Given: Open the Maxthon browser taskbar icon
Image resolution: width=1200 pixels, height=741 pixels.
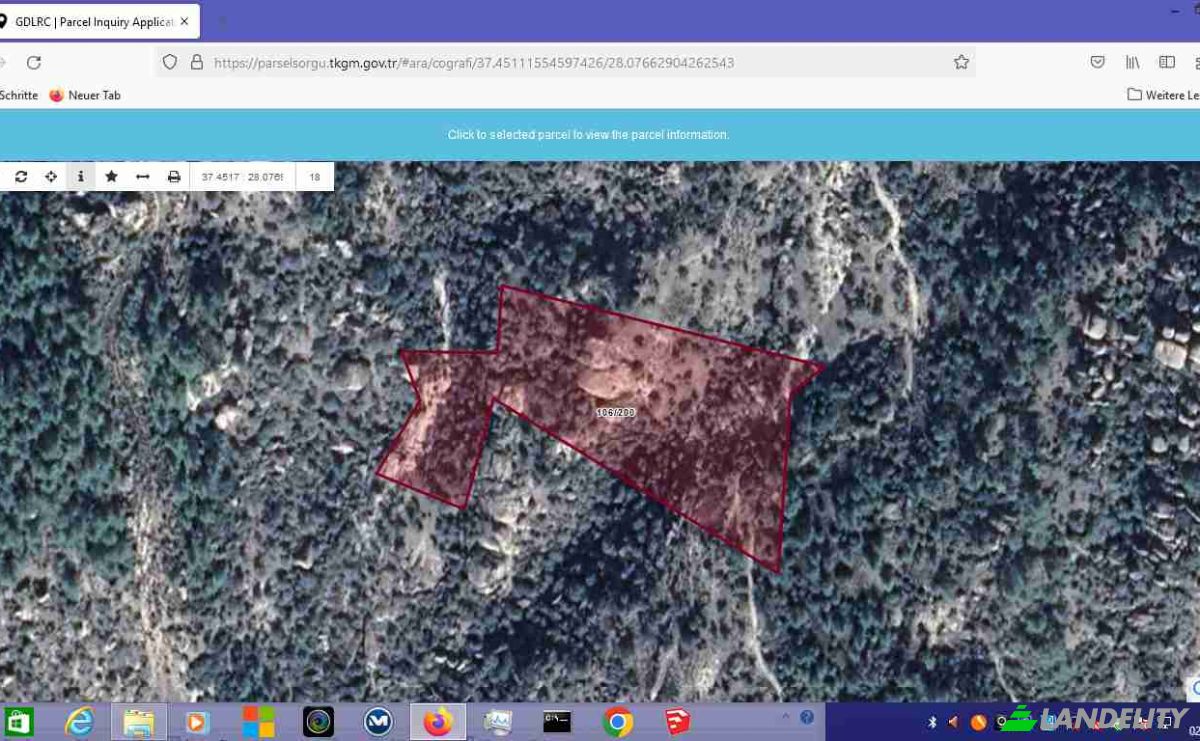Looking at the screenshot, I should point(378,721).
